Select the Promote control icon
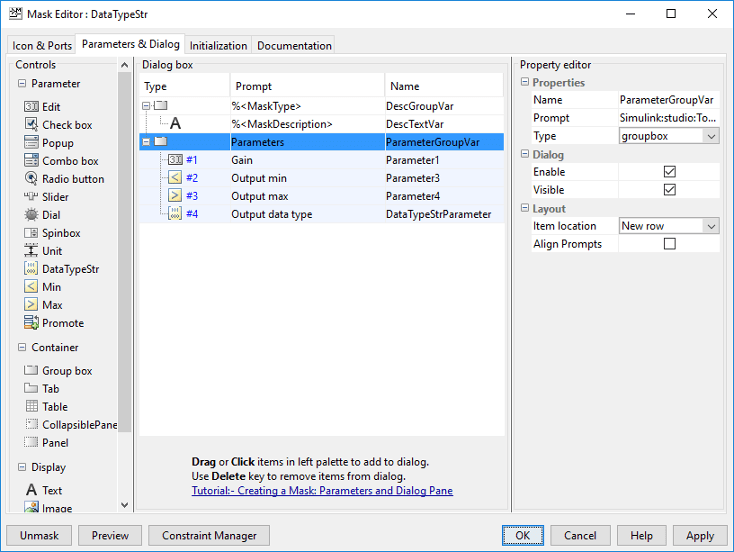 coord(32,323)
